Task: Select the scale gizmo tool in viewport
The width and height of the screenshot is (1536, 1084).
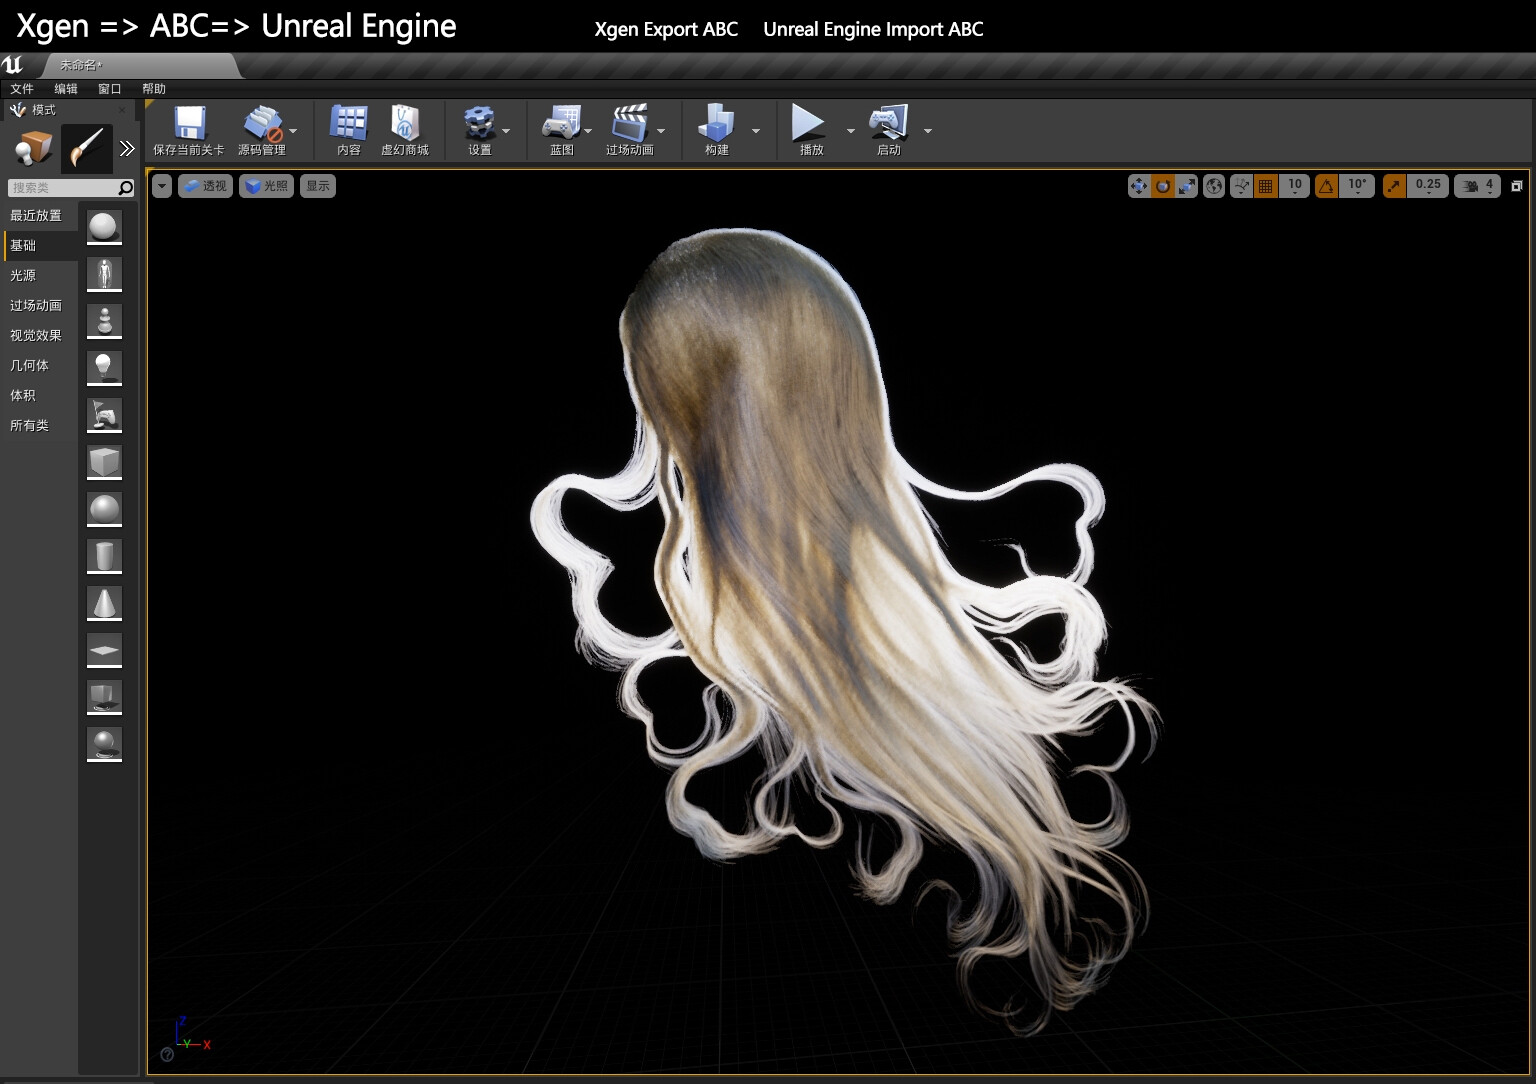Action: pos(1186,186)
